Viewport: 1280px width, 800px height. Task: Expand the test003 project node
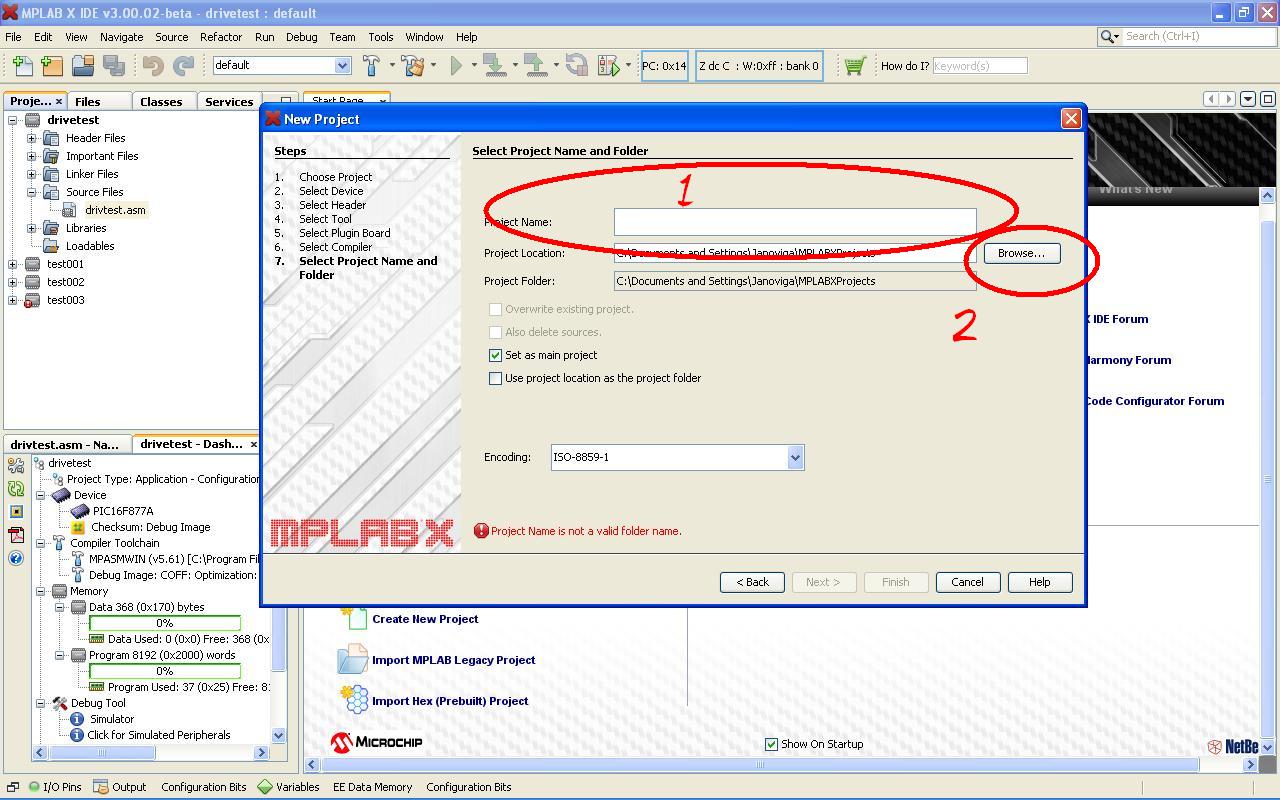click(x=13, y=300)
